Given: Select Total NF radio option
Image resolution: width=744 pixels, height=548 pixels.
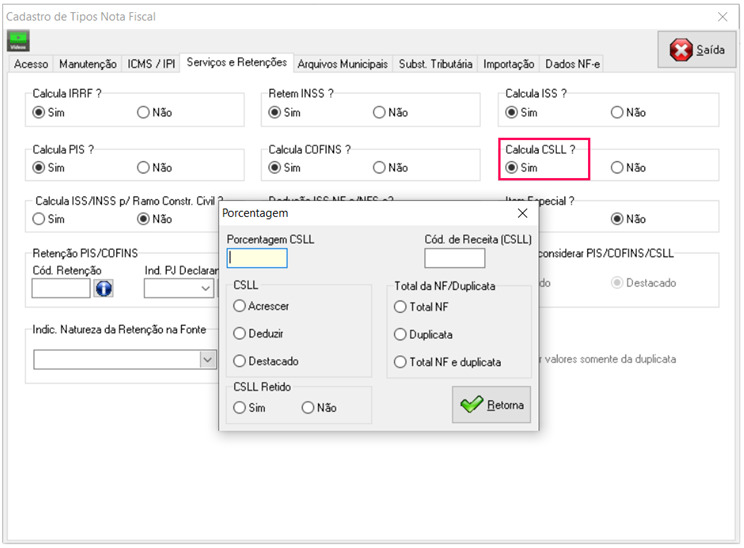Looking at the screenshot, I should click(x=401, y=307).
